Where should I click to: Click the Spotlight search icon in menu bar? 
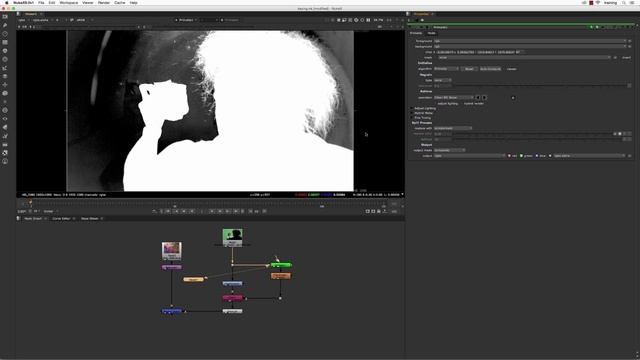click(x=624, y=2)
